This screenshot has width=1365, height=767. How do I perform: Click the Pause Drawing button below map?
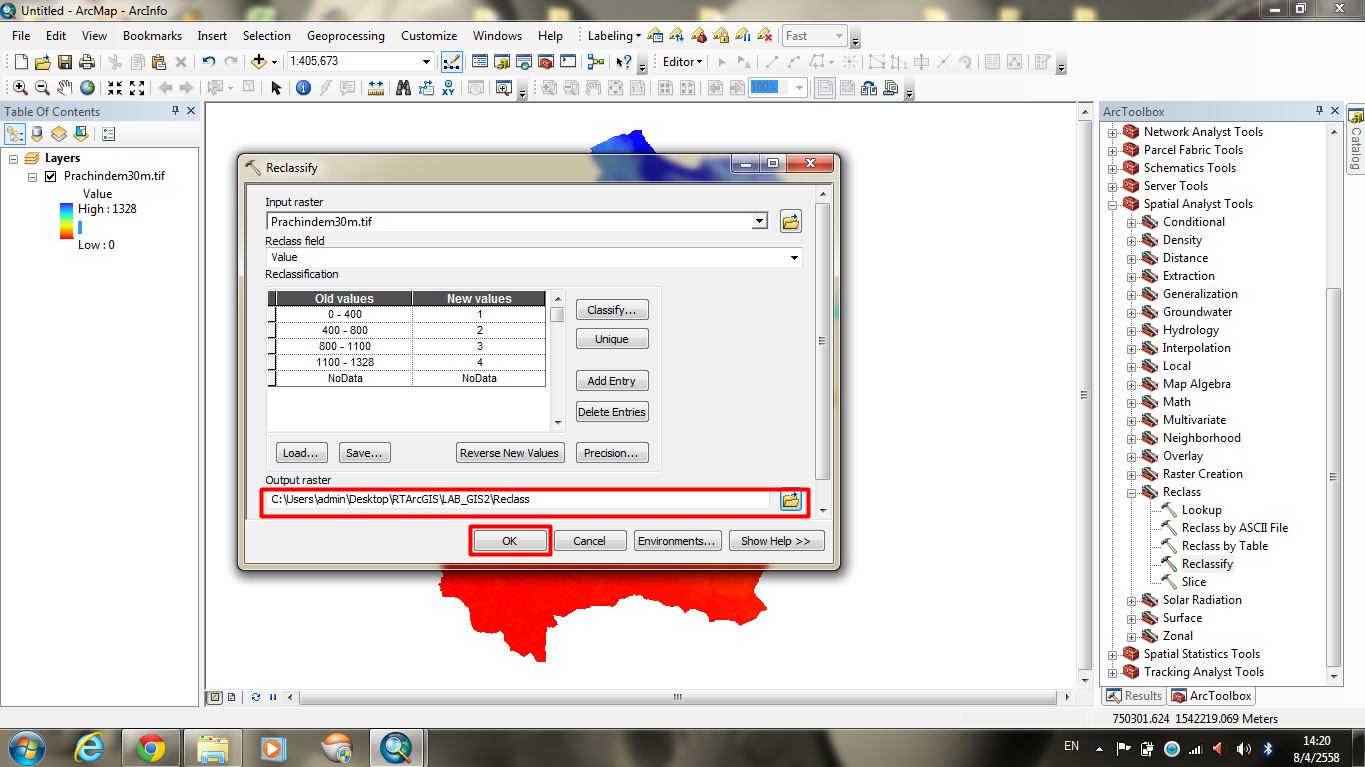272,697
